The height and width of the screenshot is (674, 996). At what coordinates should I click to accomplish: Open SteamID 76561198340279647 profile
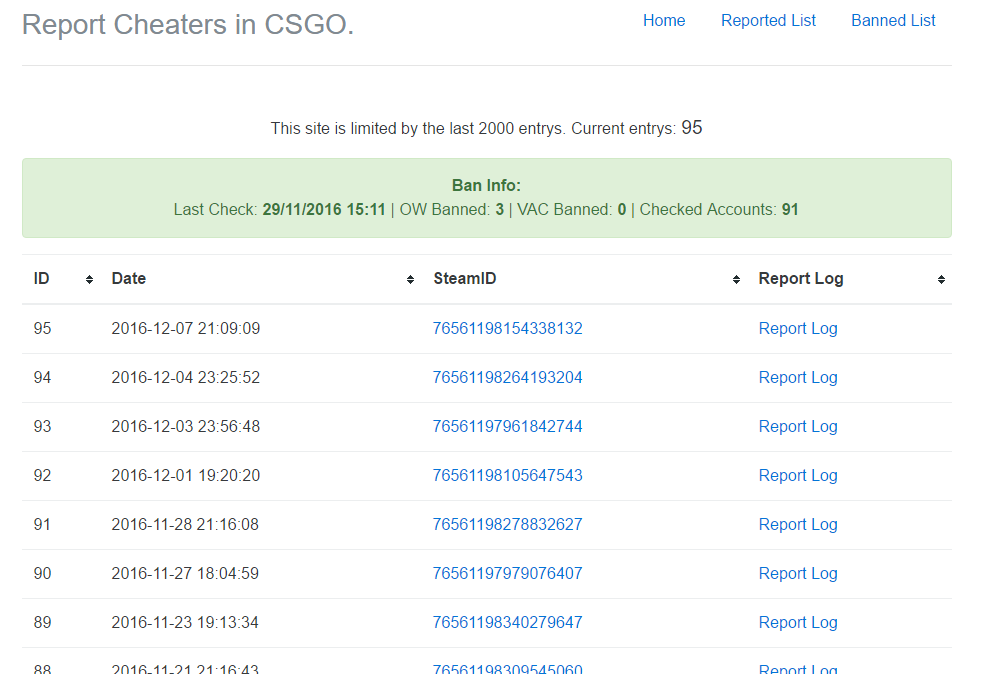coord(507,622)
